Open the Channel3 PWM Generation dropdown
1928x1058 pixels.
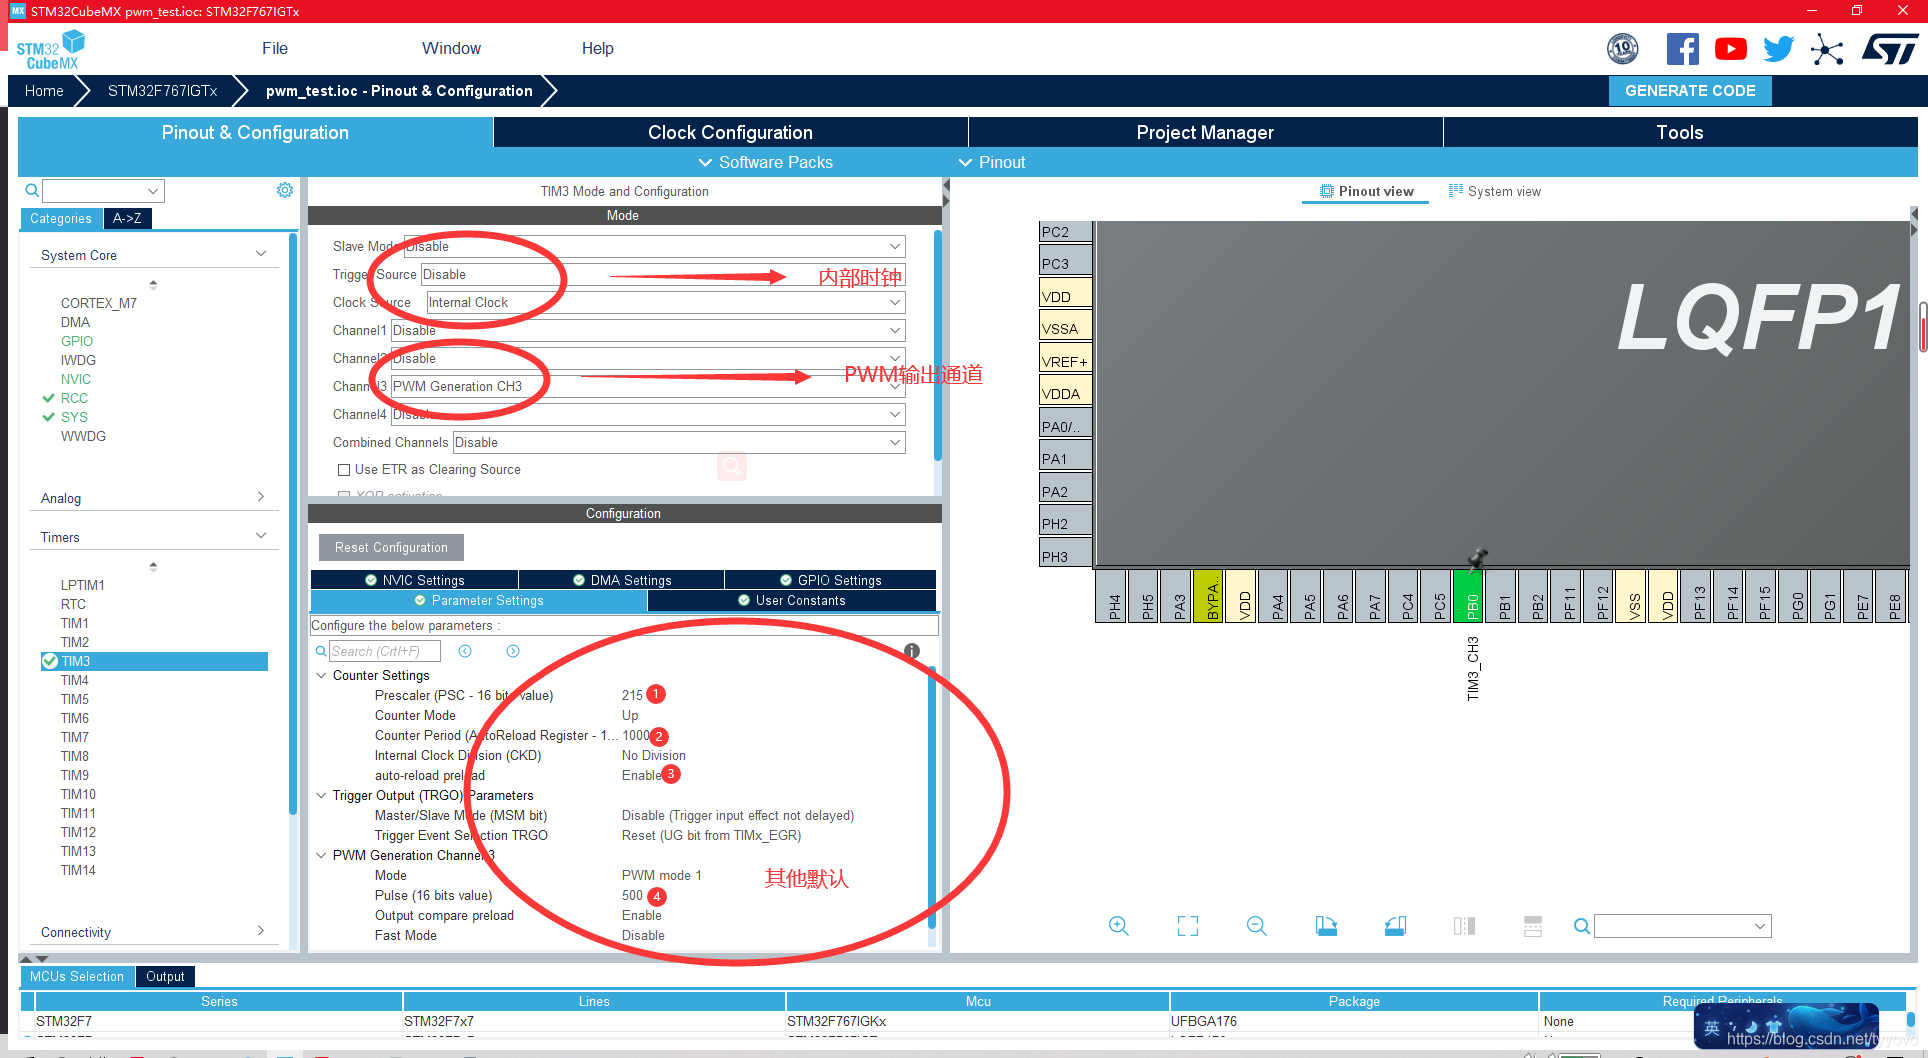tap(648, 386)
